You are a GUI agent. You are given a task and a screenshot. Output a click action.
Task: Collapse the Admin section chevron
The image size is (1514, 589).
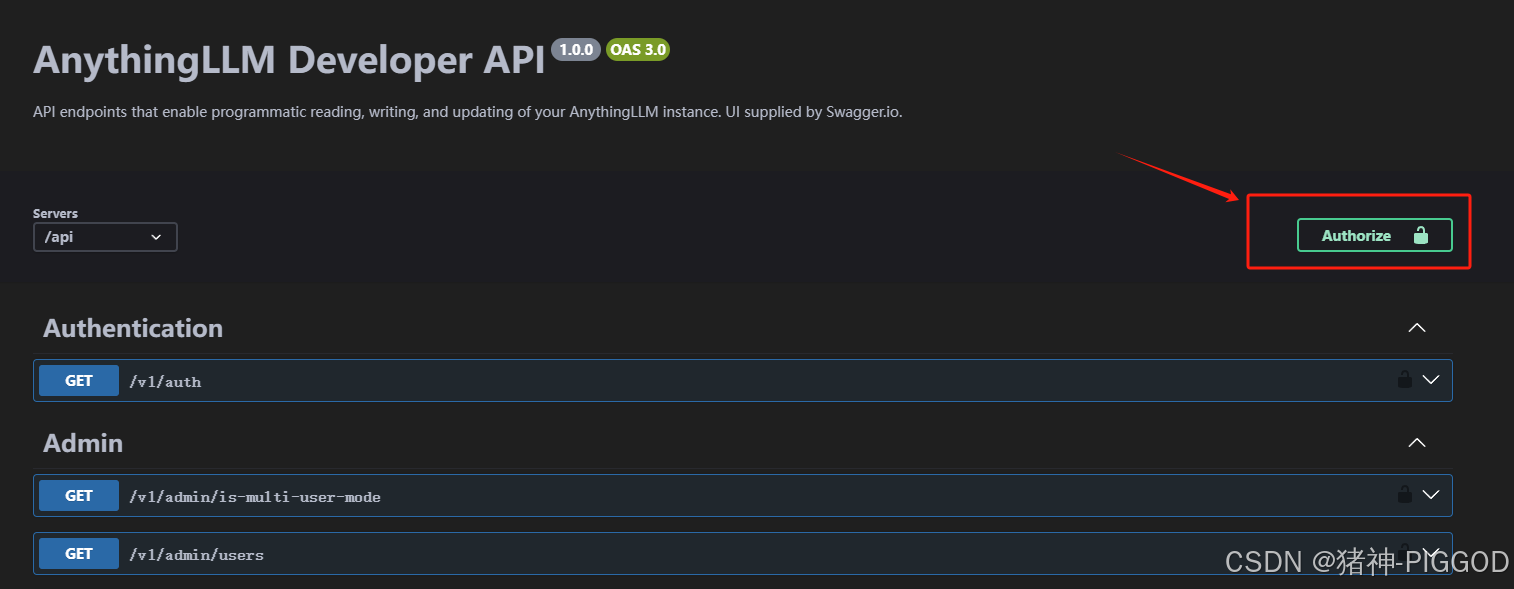(x=1416, y=443)
